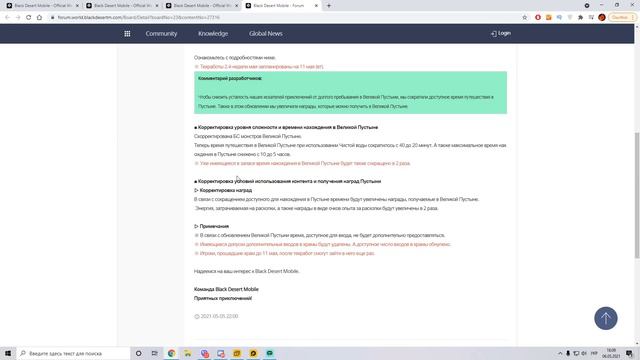The width and height of the screenshot is (640, 360).
Task: Open a new browser tab
Action: (x=329, y=6)
